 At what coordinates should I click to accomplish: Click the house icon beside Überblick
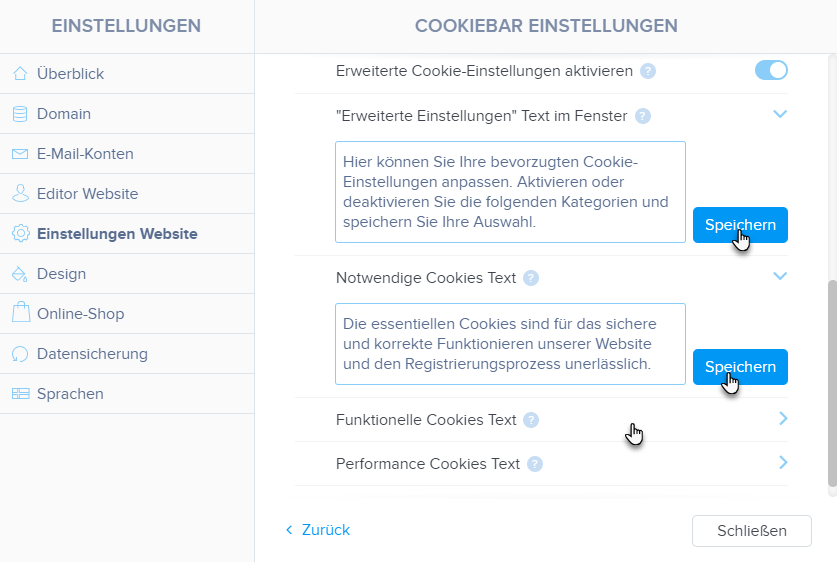click(20, 74)
